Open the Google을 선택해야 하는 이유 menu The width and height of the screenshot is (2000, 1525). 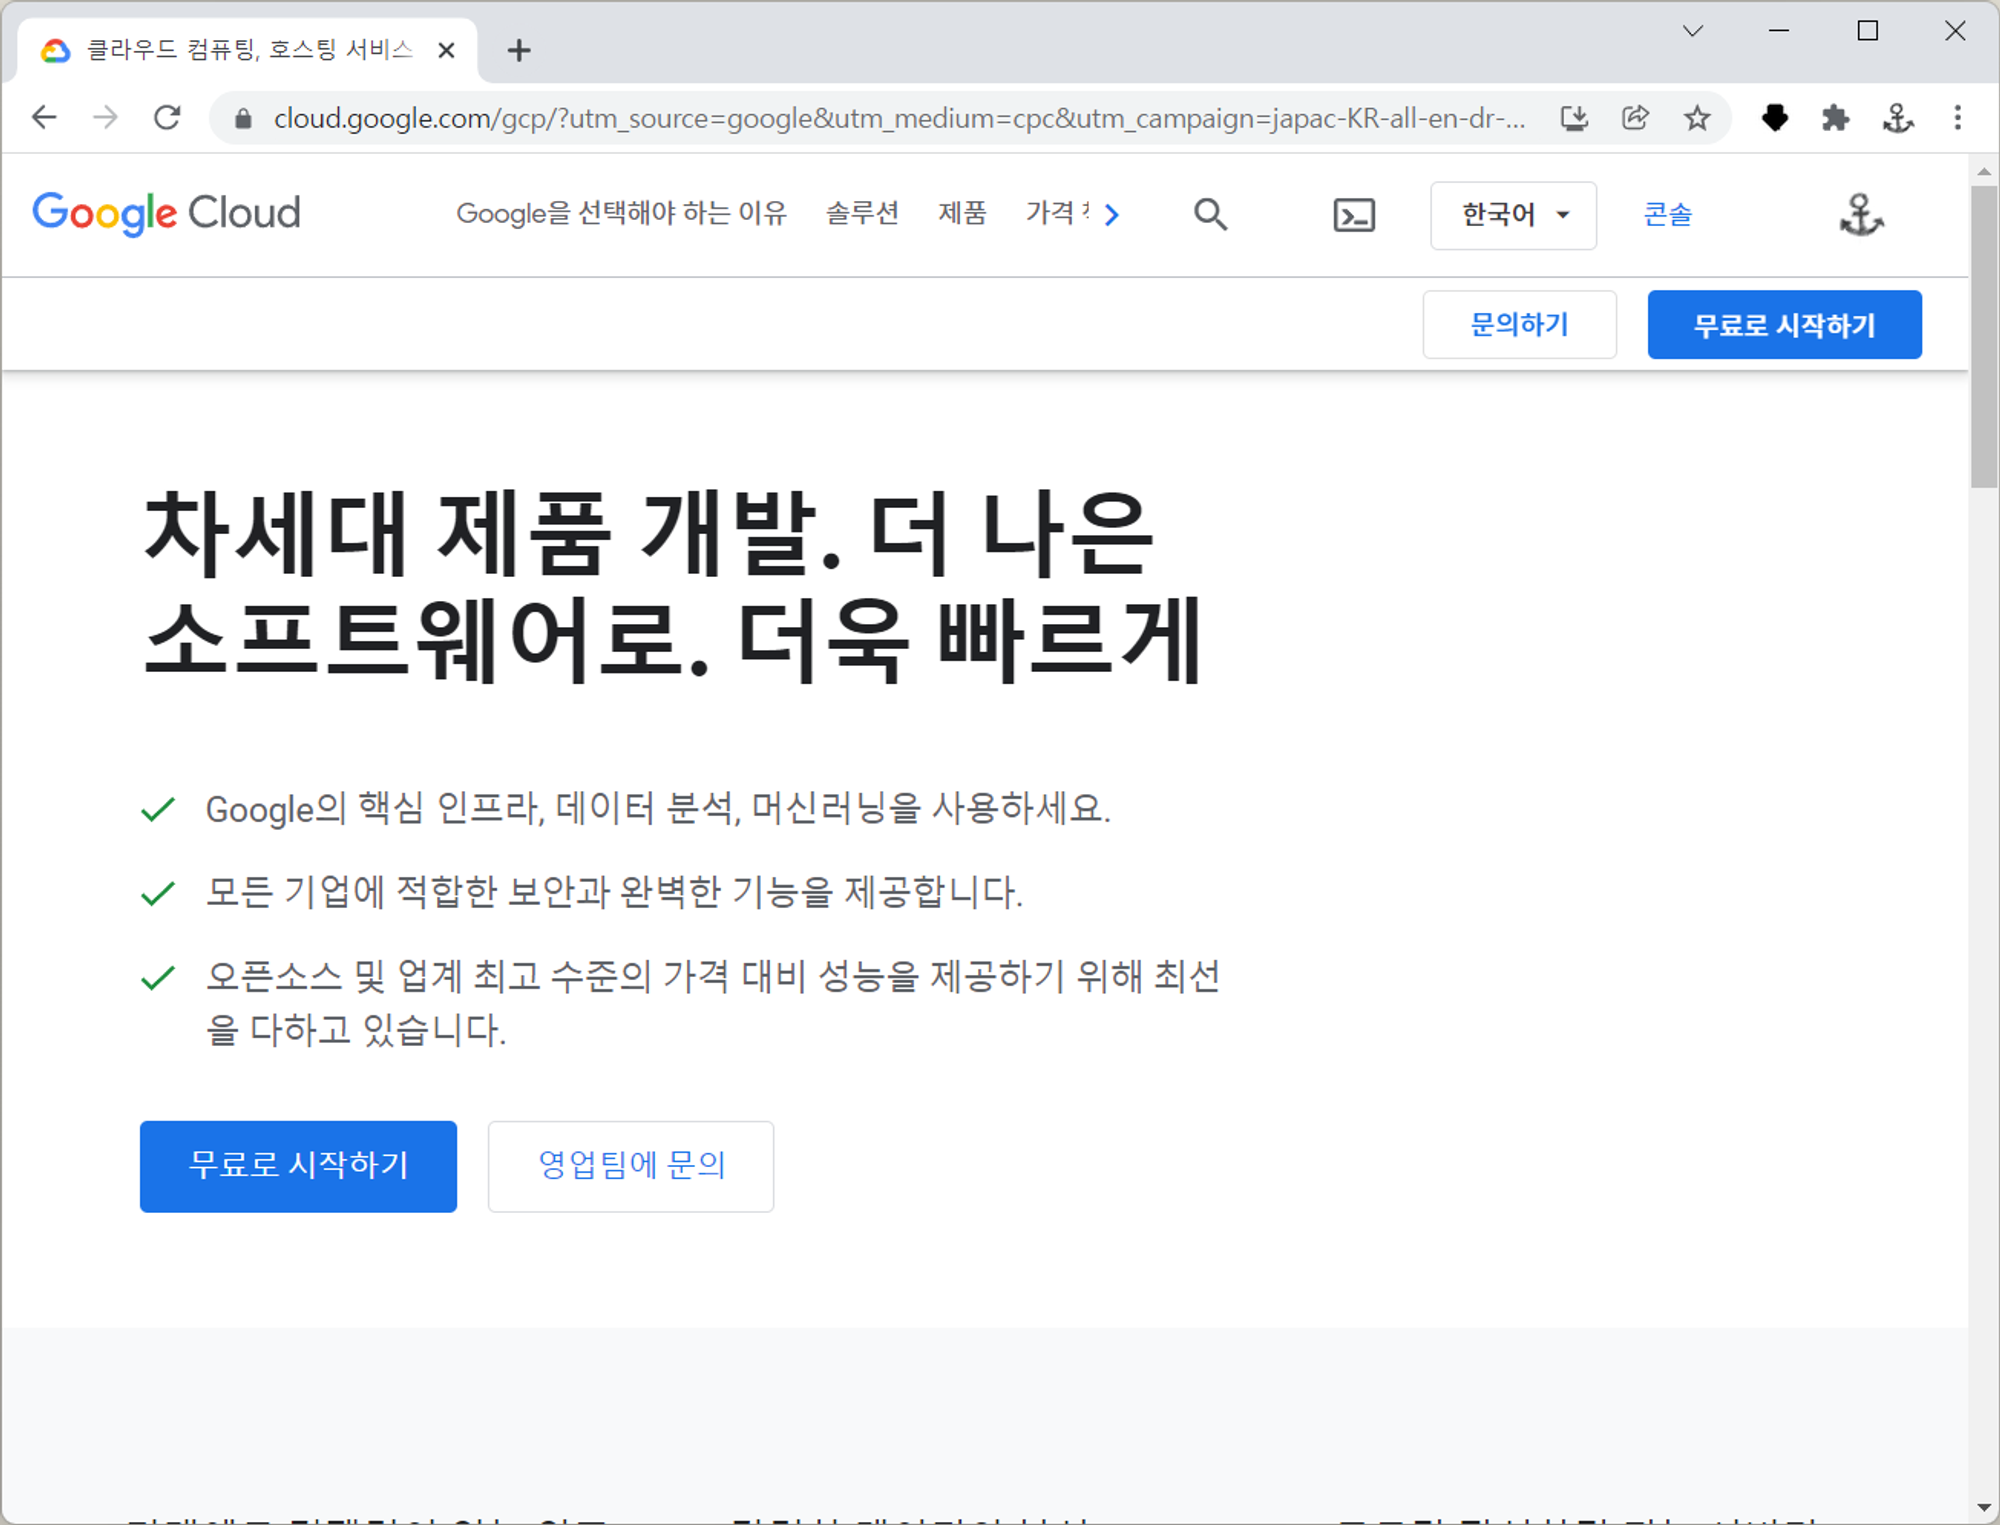pos(621,213)
